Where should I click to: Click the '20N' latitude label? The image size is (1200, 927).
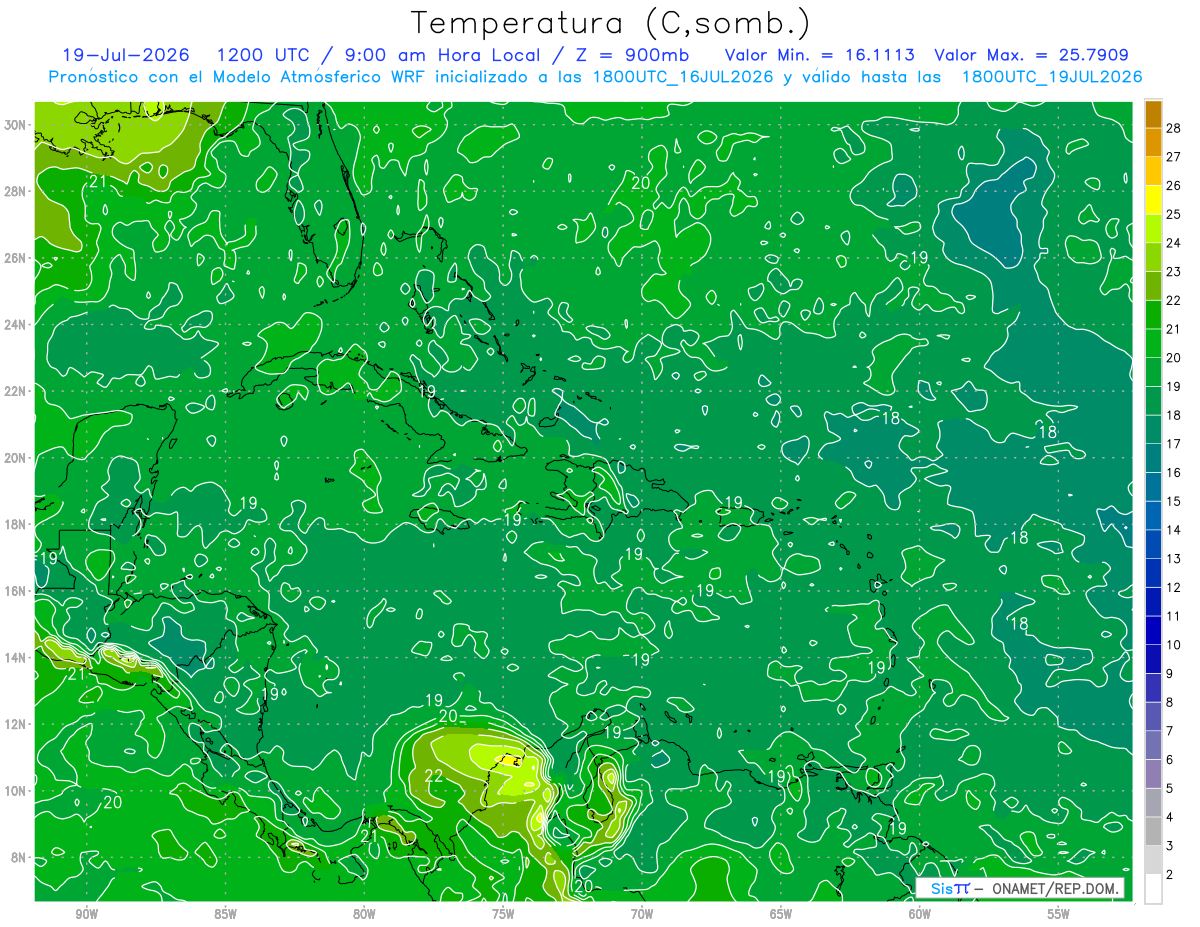pyautogui.click(x=16, y=457)
